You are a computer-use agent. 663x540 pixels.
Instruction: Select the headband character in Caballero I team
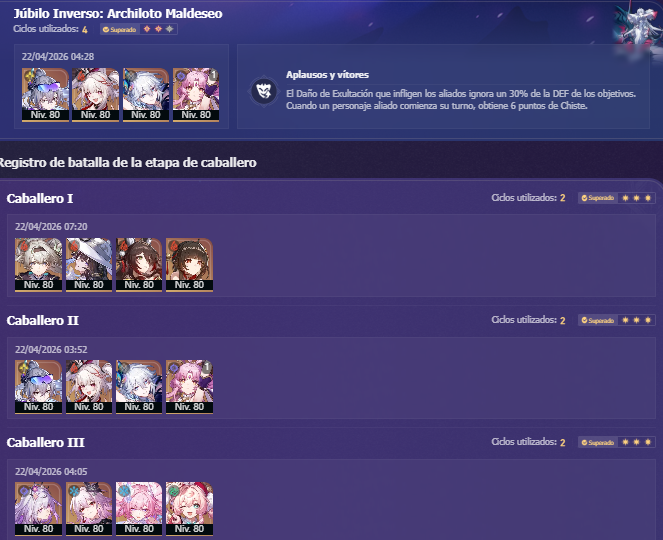(38, 265)
